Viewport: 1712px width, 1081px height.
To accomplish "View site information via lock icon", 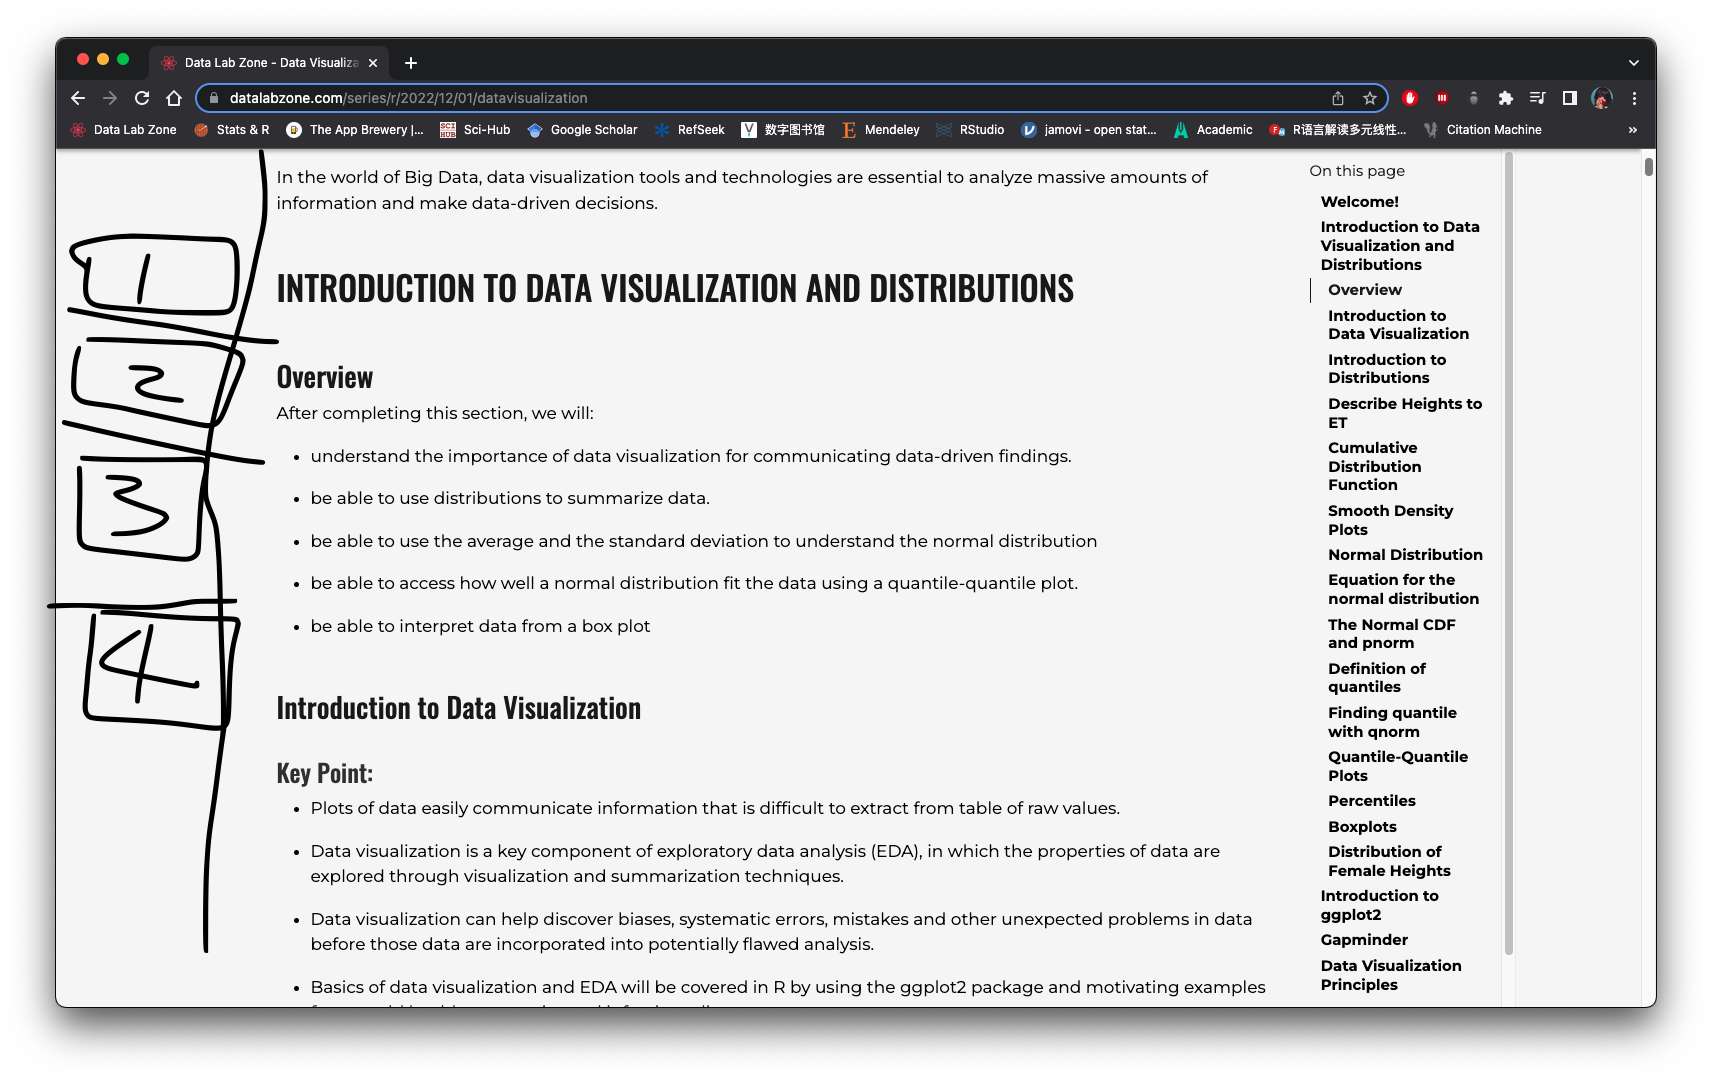I will click(213, 98).
